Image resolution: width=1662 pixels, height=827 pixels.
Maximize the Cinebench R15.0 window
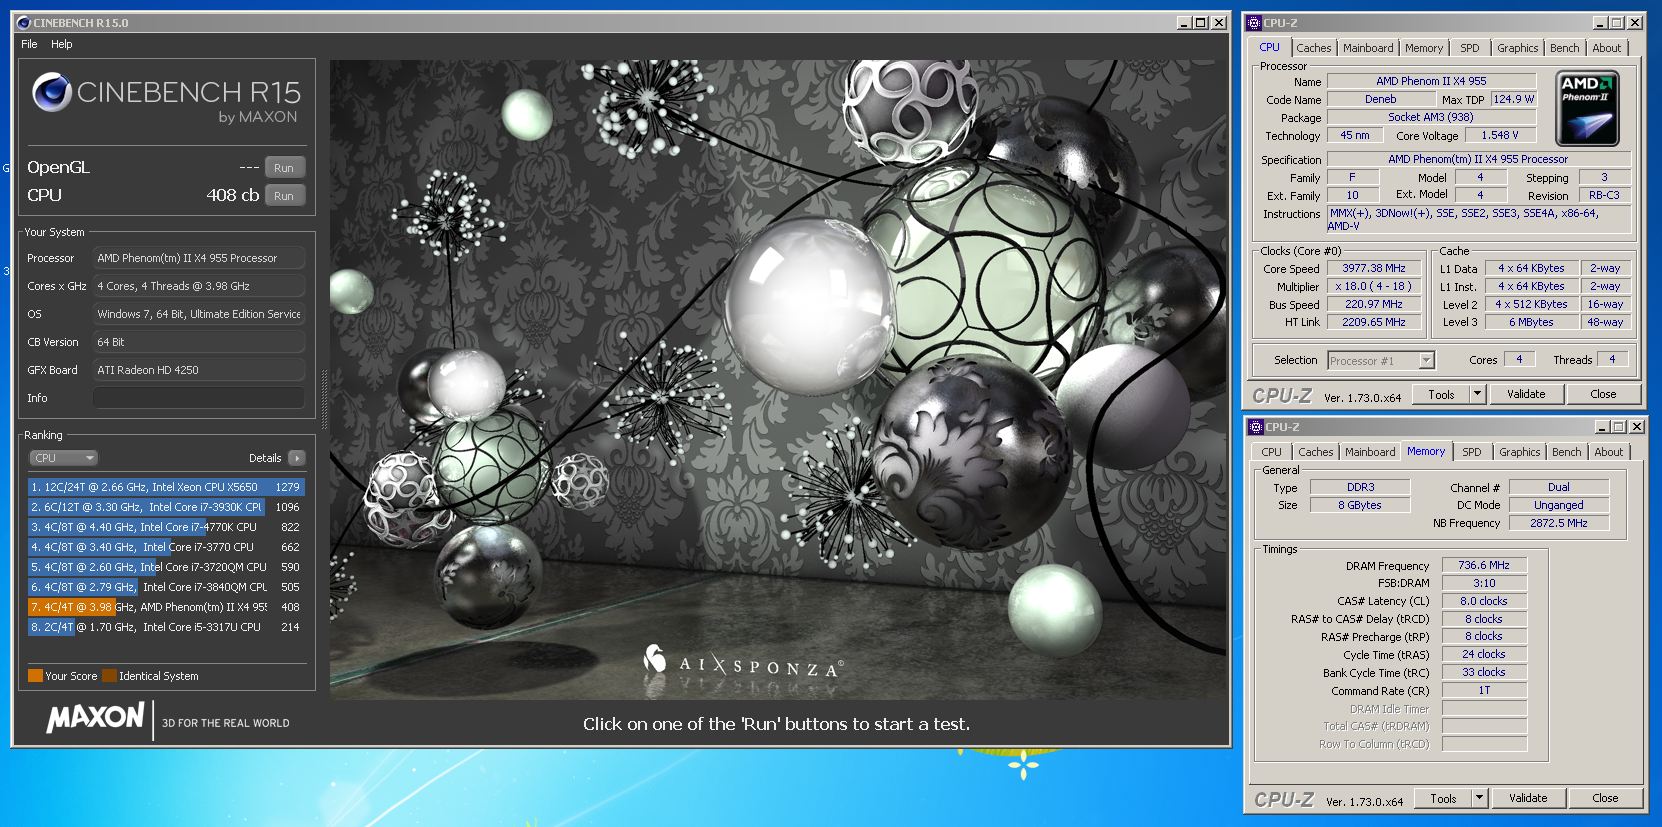1201,23
